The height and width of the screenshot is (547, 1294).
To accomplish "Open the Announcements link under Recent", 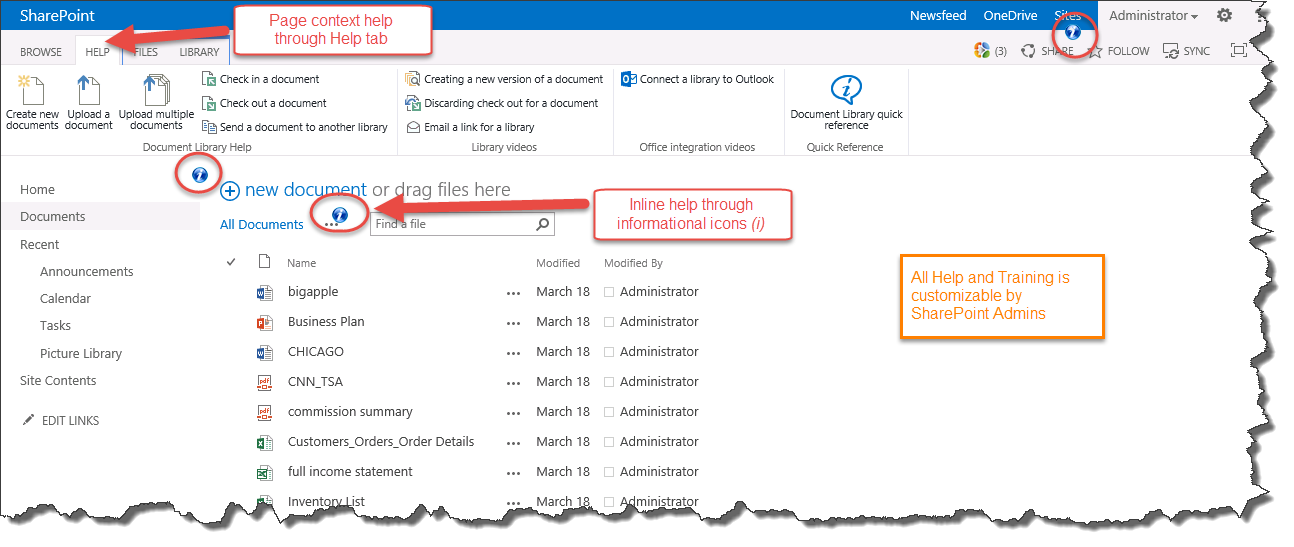I will point(86,271).
